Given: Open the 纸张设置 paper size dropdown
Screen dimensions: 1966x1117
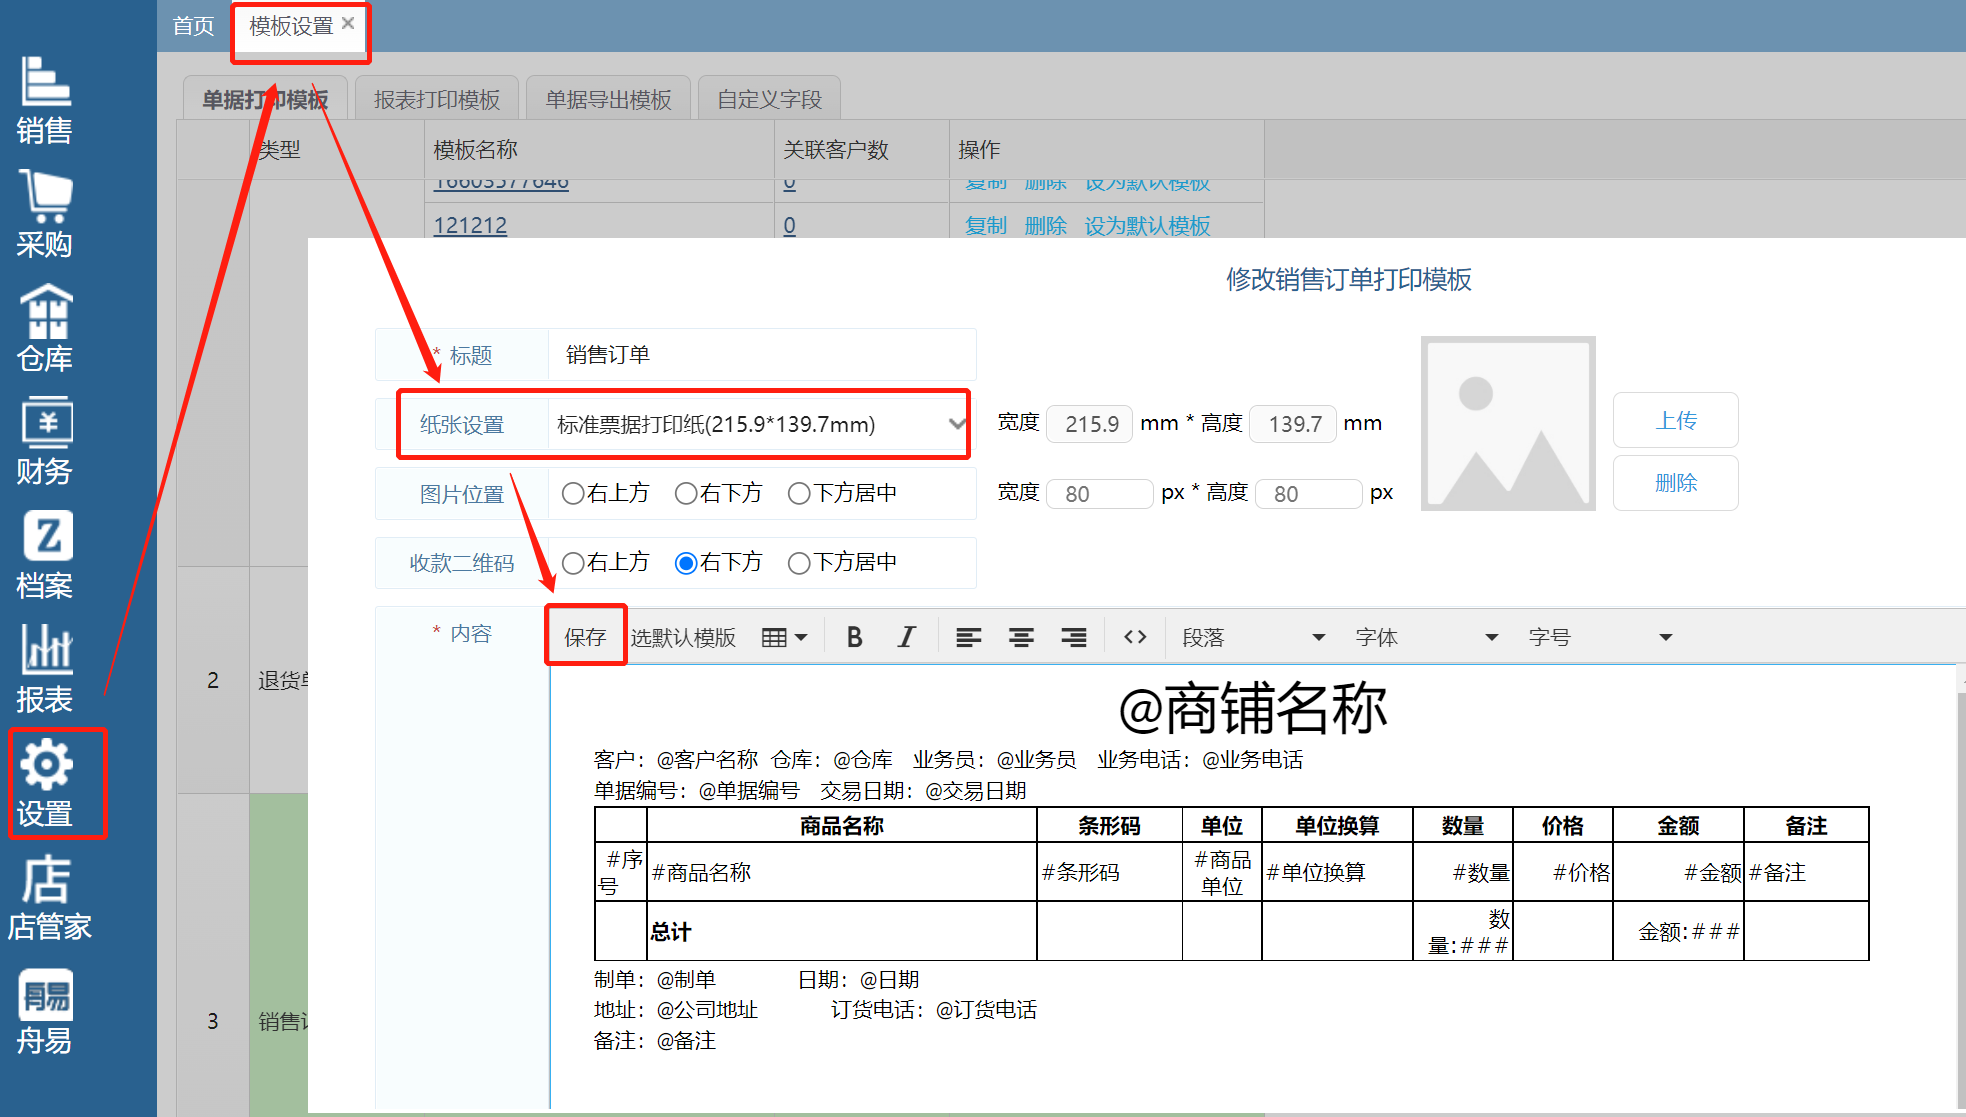Looking at the screenshot, I should 758,424.
